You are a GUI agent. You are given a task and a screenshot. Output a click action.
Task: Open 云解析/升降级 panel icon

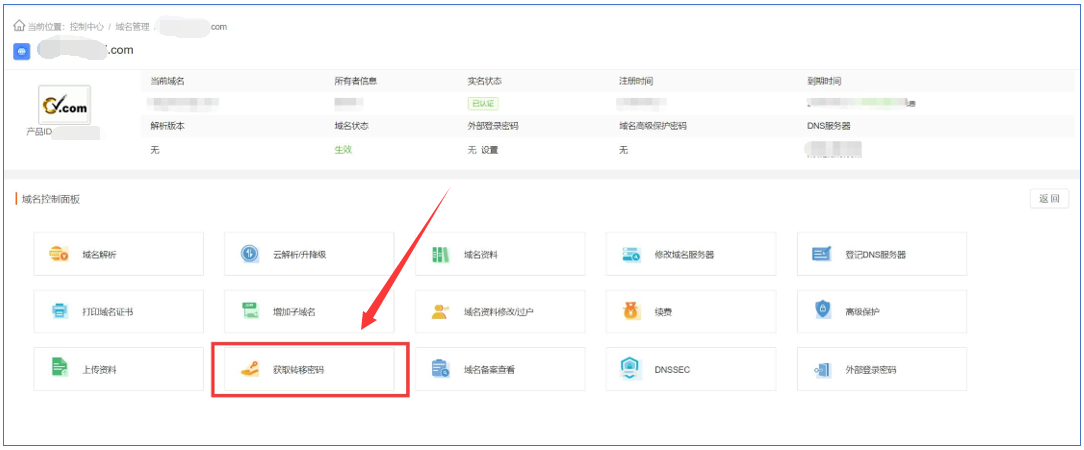tap(249, 254)
